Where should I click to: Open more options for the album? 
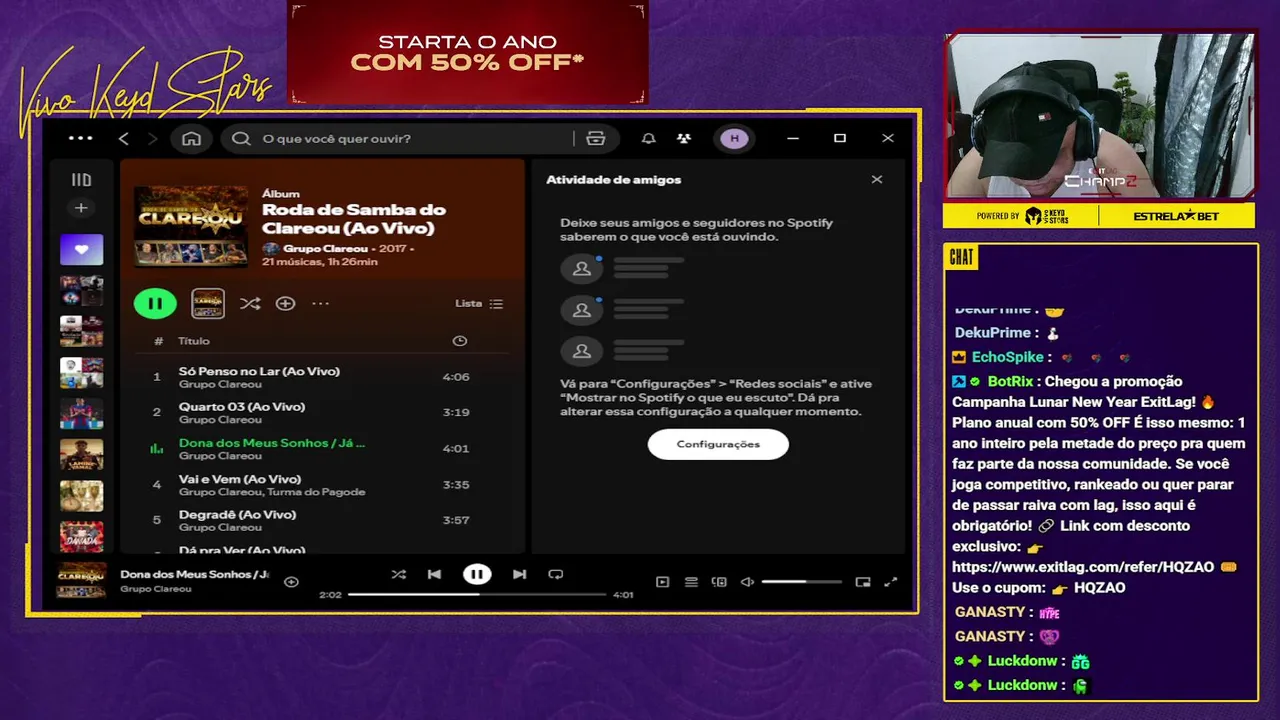pos(320,303)
